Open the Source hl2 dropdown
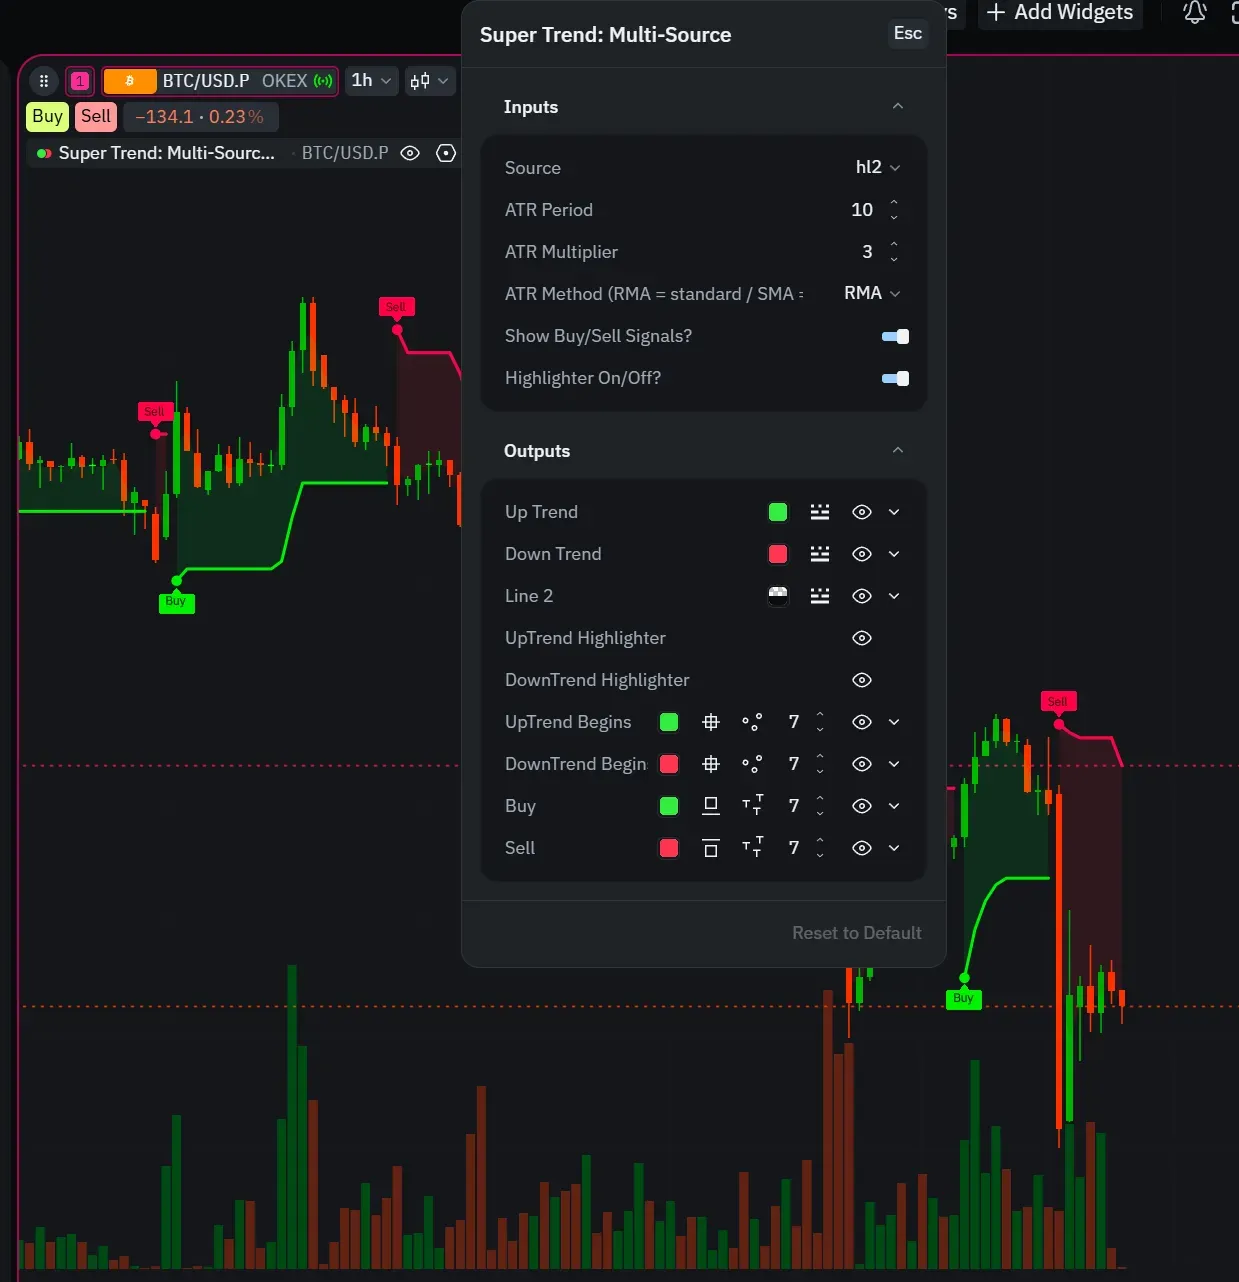 coord(878,167)
